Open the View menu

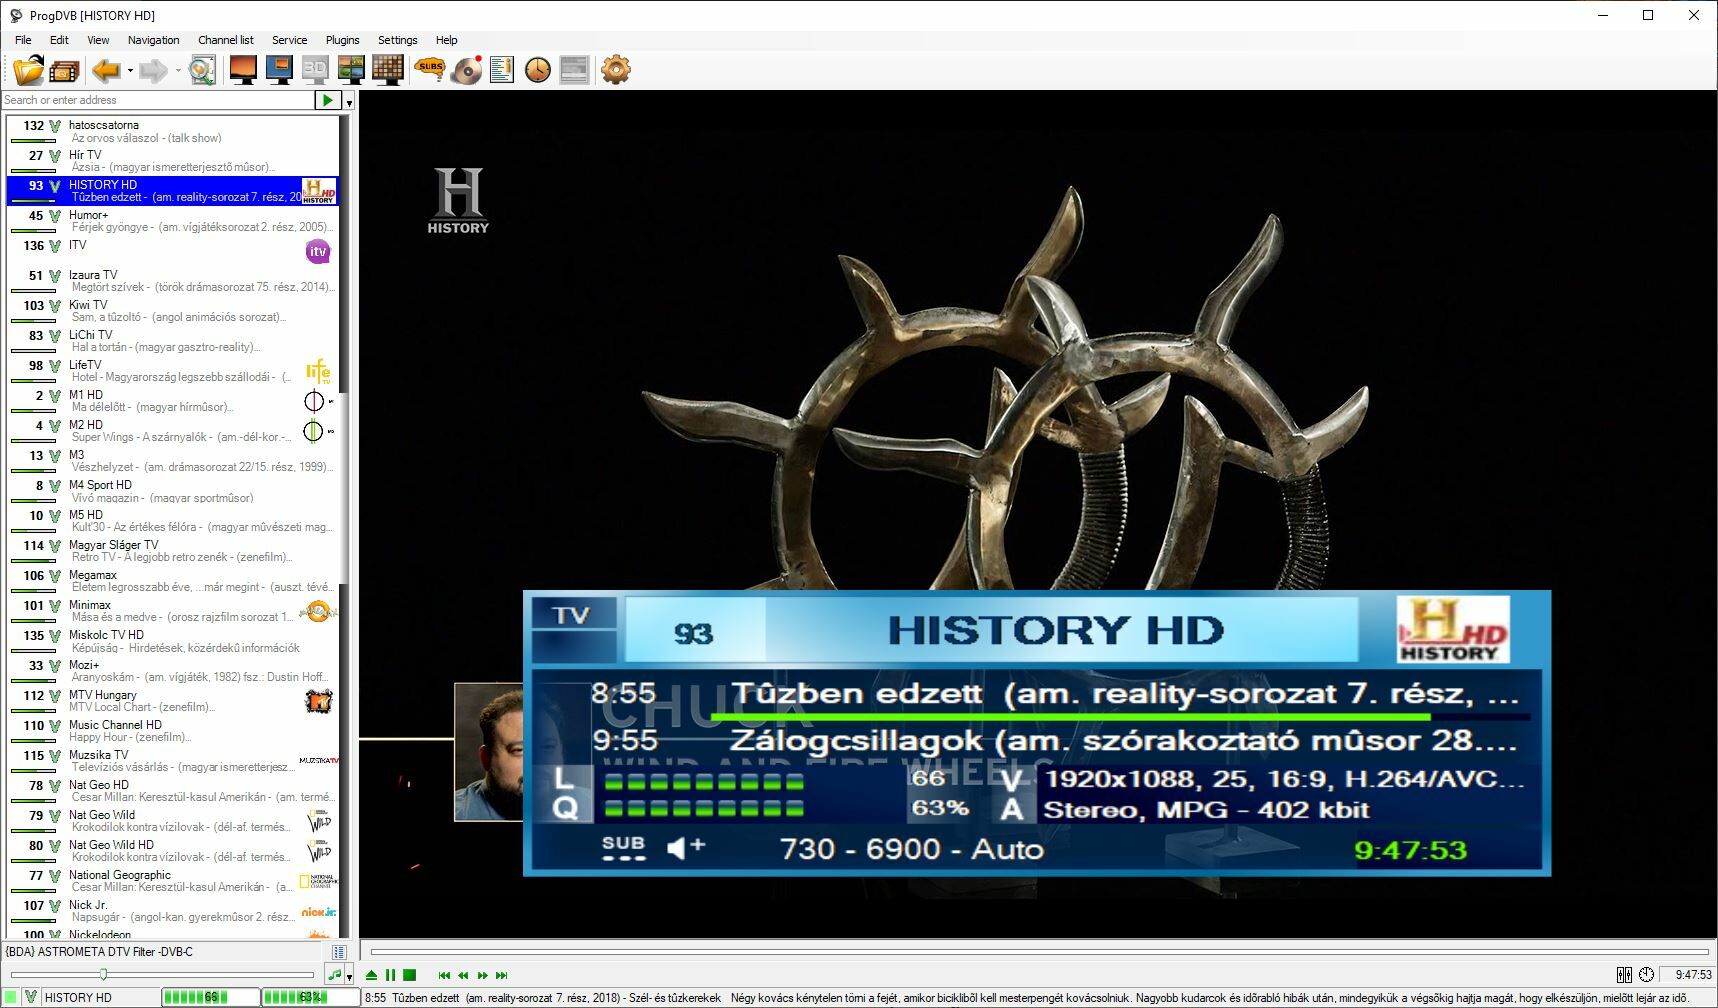point(98,40)
